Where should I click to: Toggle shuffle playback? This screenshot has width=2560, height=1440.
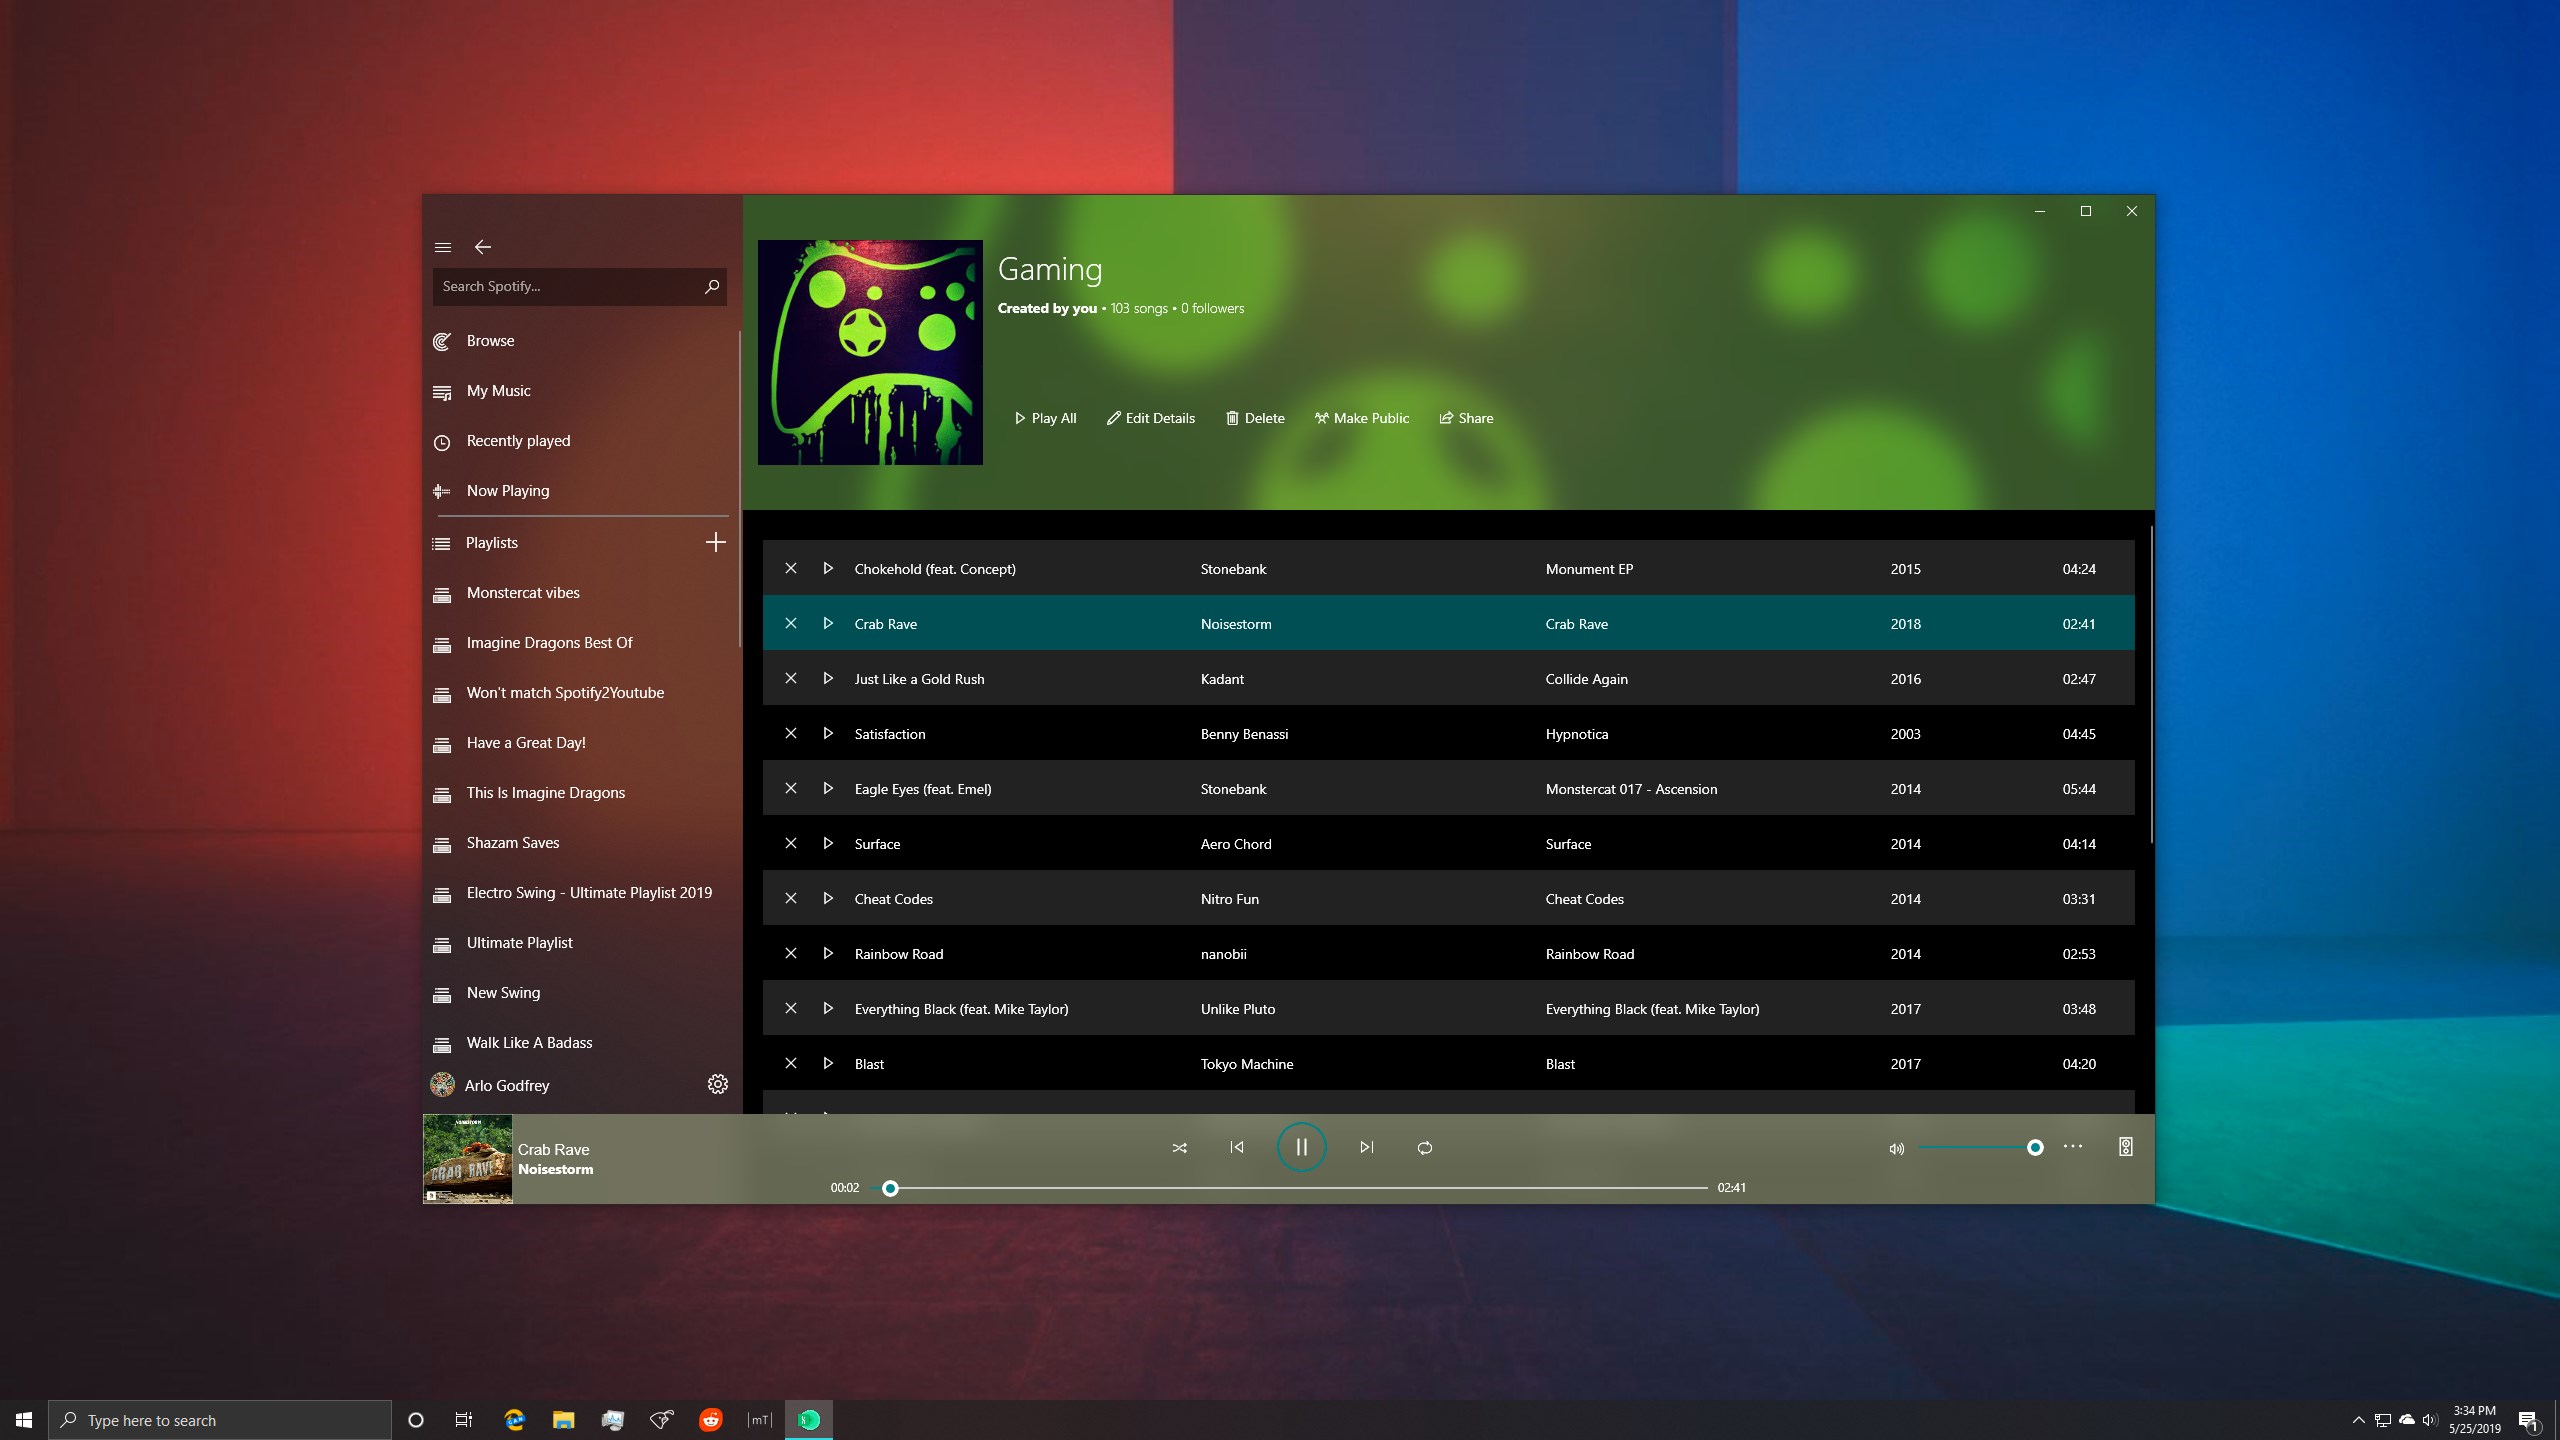pos(1180,1148)
